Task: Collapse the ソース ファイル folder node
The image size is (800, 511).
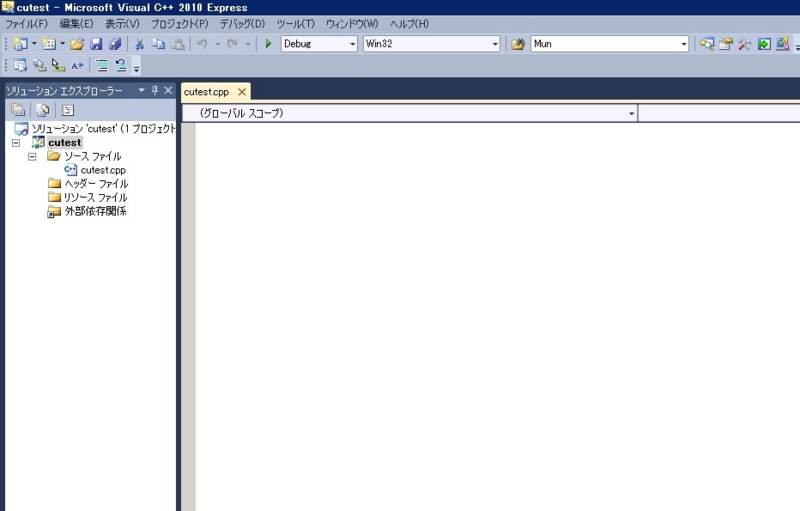Action: coord(32,157)
